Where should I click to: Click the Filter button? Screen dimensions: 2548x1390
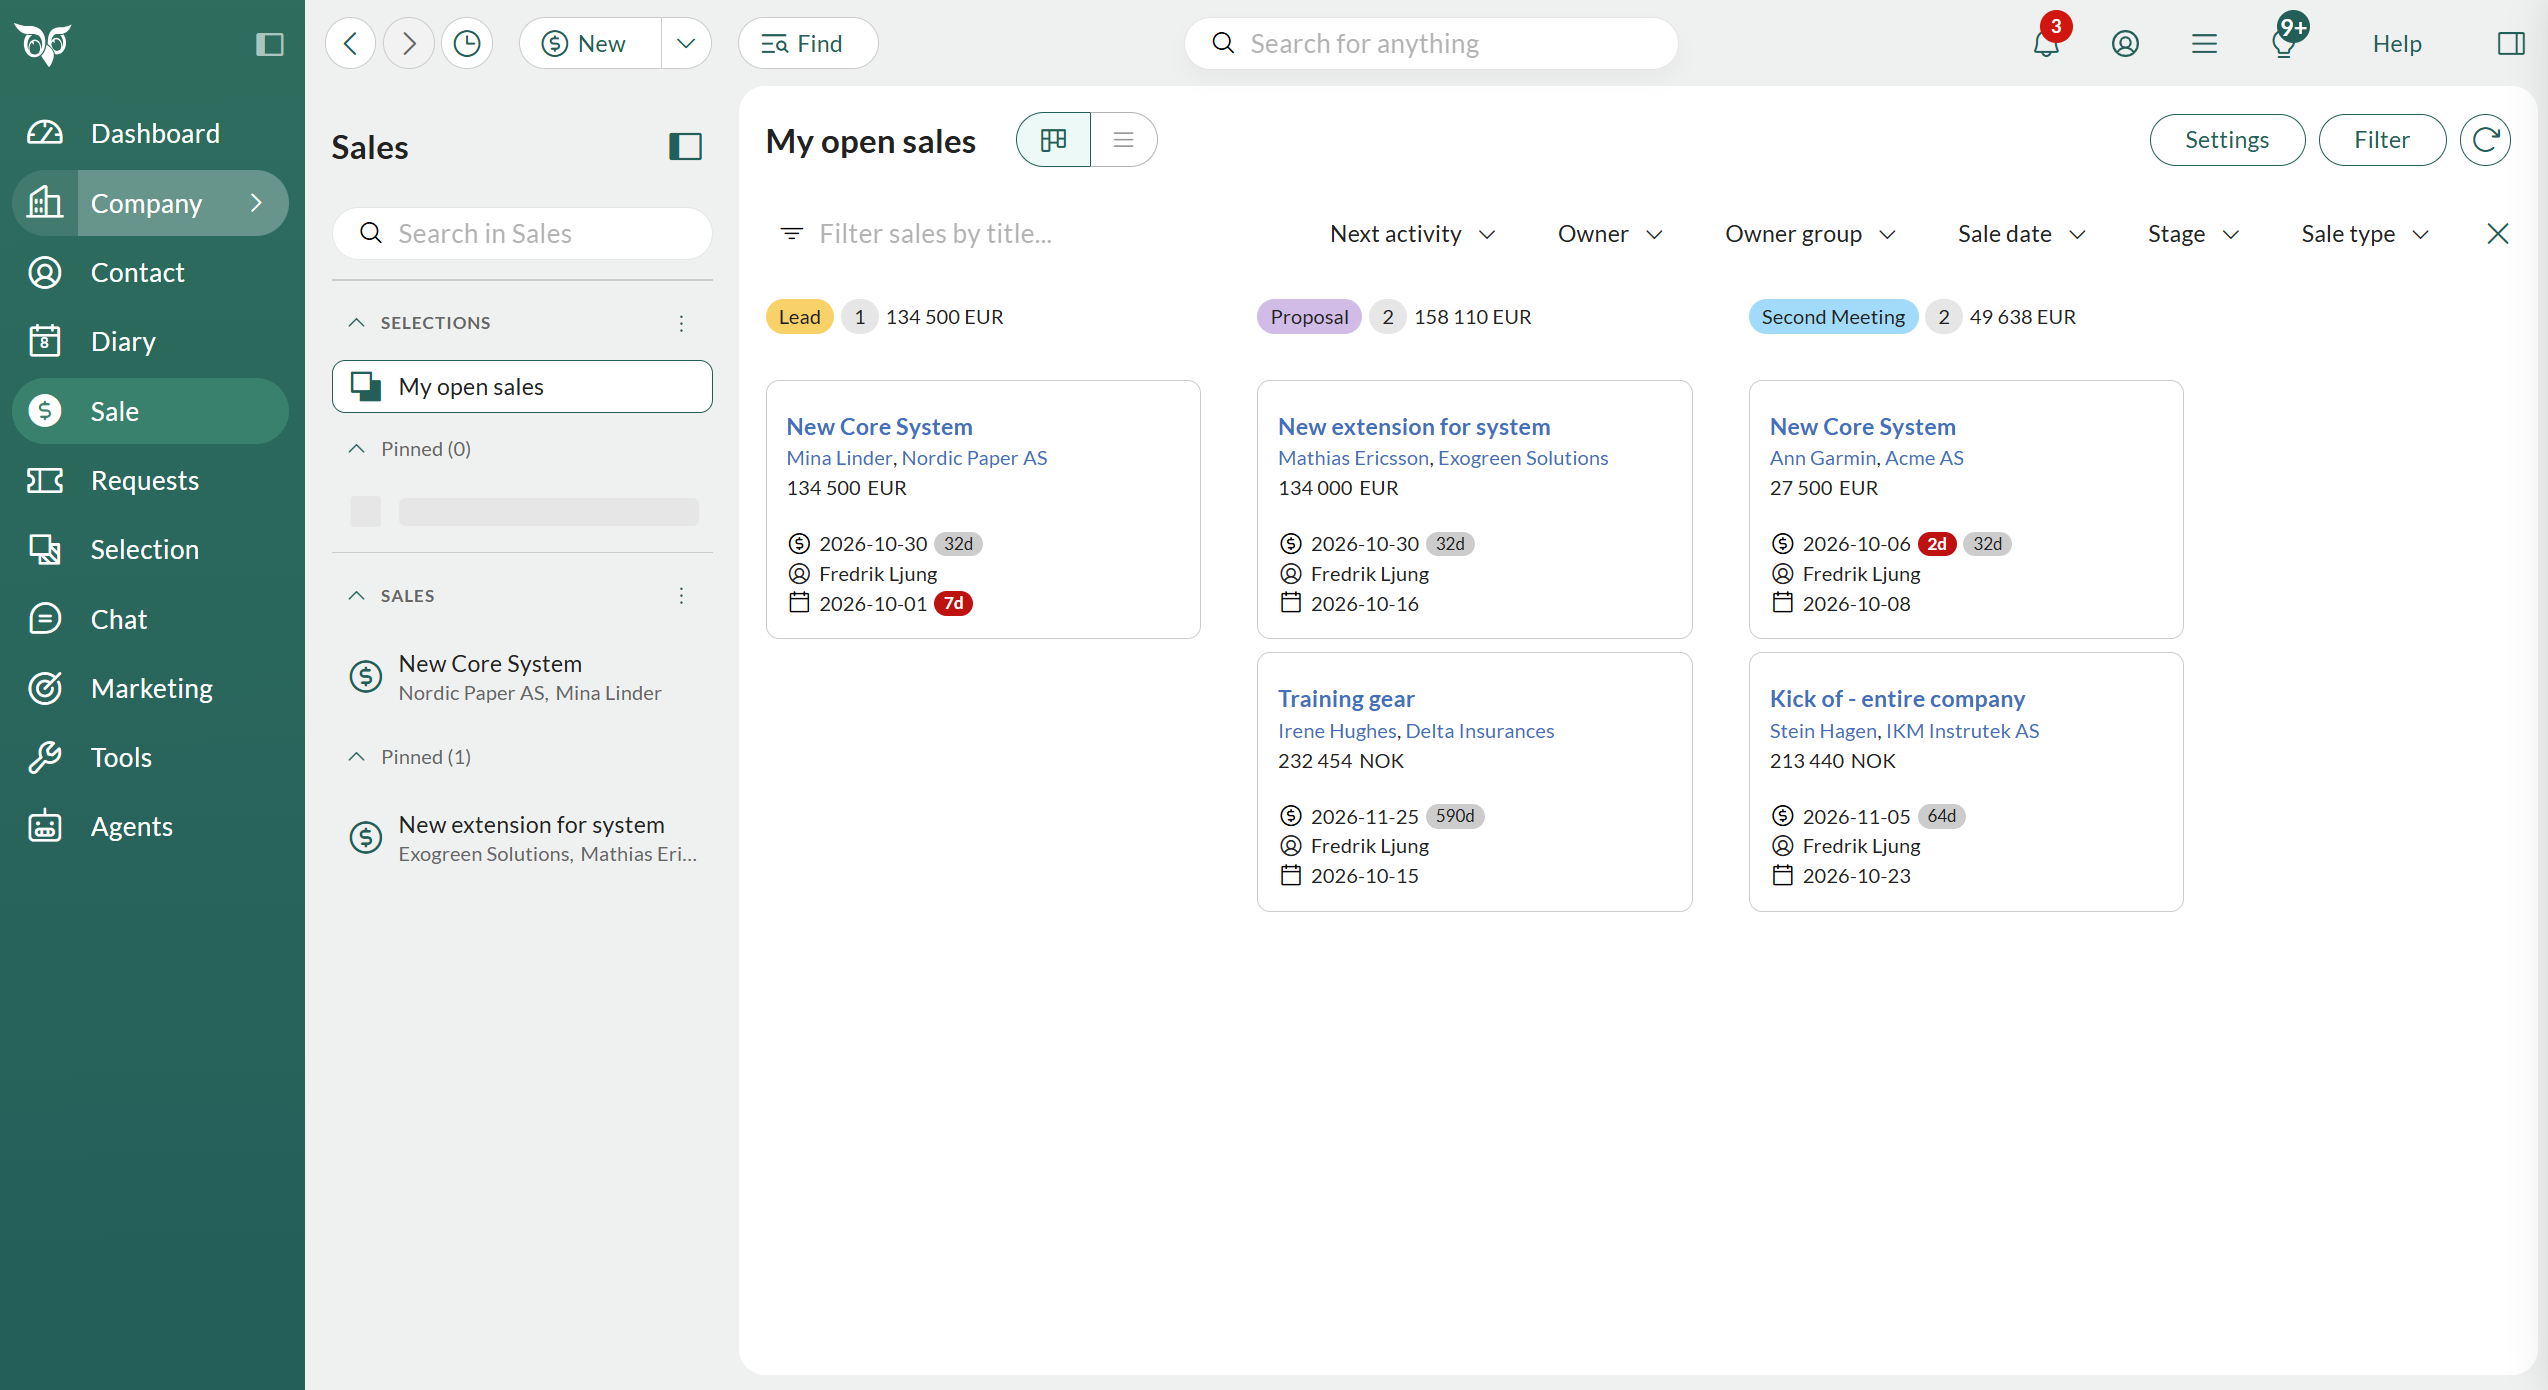pos(2382,140)
